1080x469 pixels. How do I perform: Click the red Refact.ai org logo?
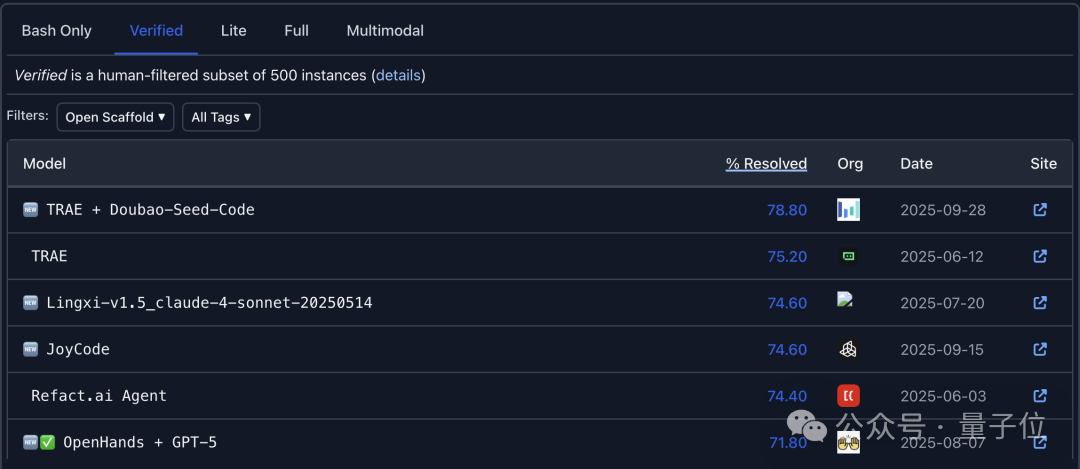click(848, 396)
